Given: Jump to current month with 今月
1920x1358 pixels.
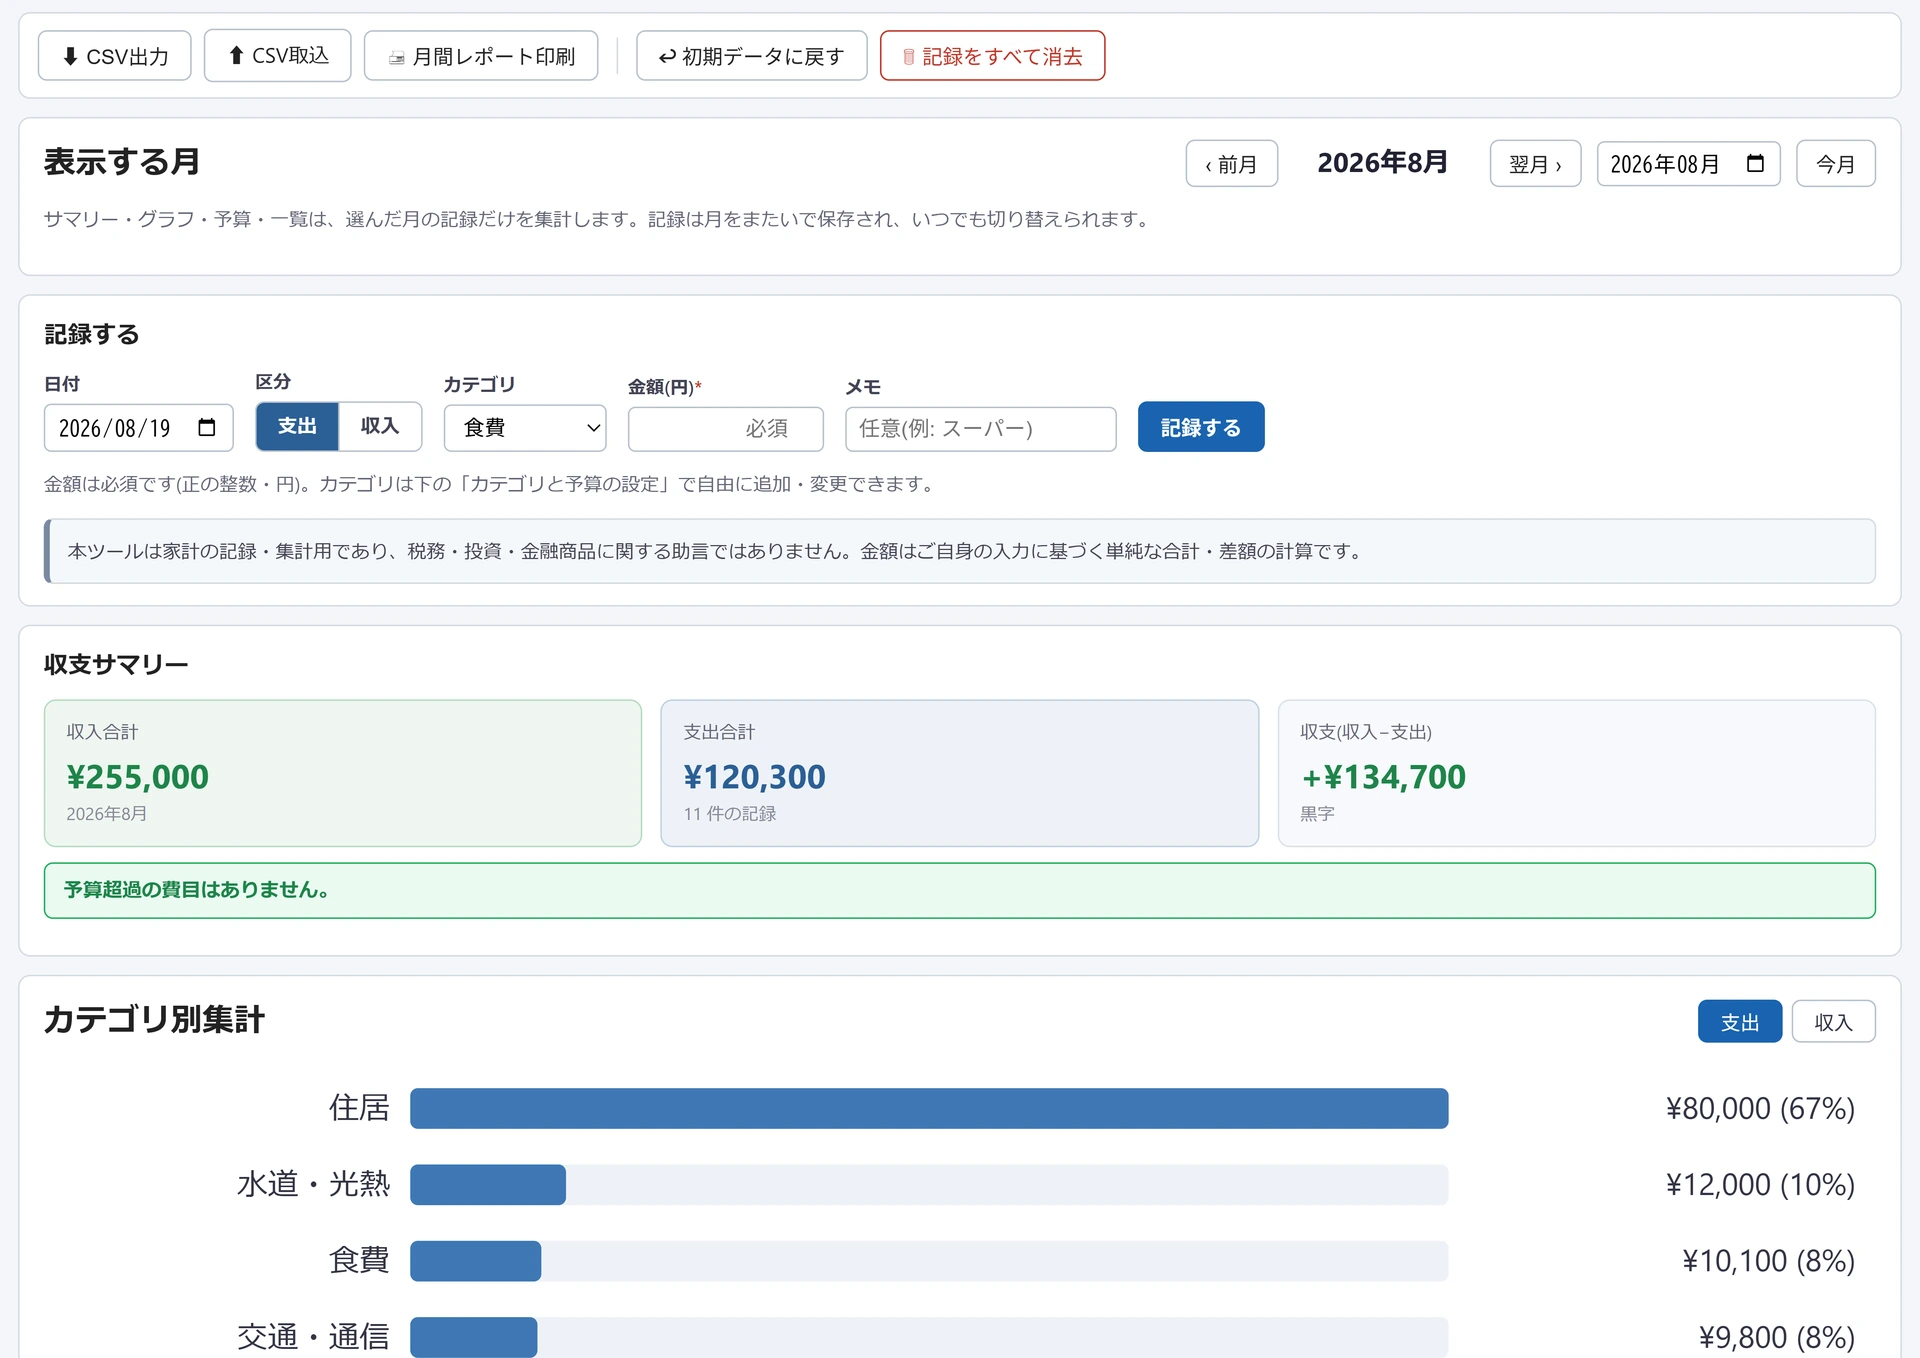Looking at the screenshot, I should pos(1835,164).
